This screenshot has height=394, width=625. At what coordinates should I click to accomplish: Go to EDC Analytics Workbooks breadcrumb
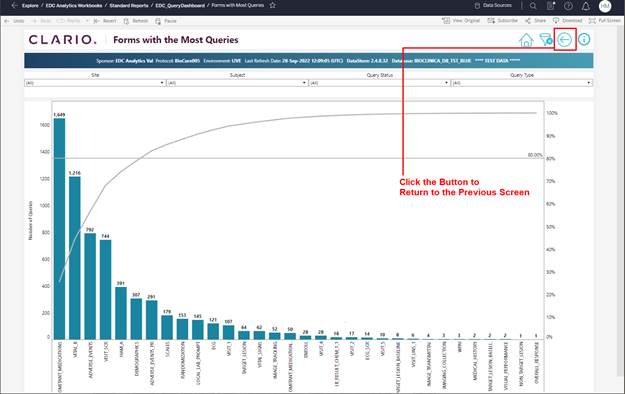pos(74,6)
